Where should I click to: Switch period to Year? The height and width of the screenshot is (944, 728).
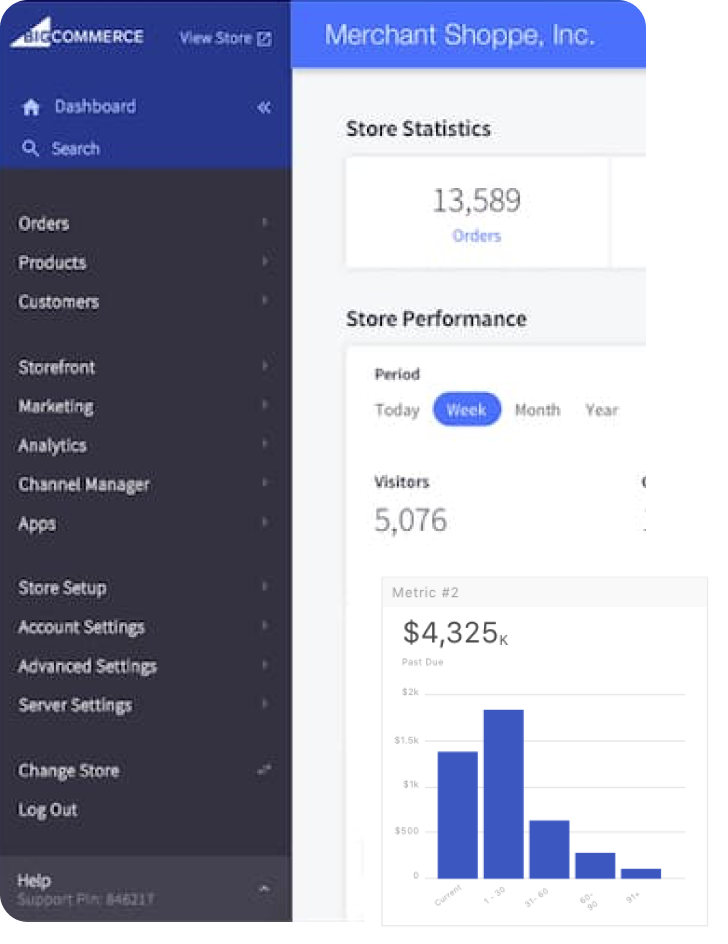pos(602,410)
